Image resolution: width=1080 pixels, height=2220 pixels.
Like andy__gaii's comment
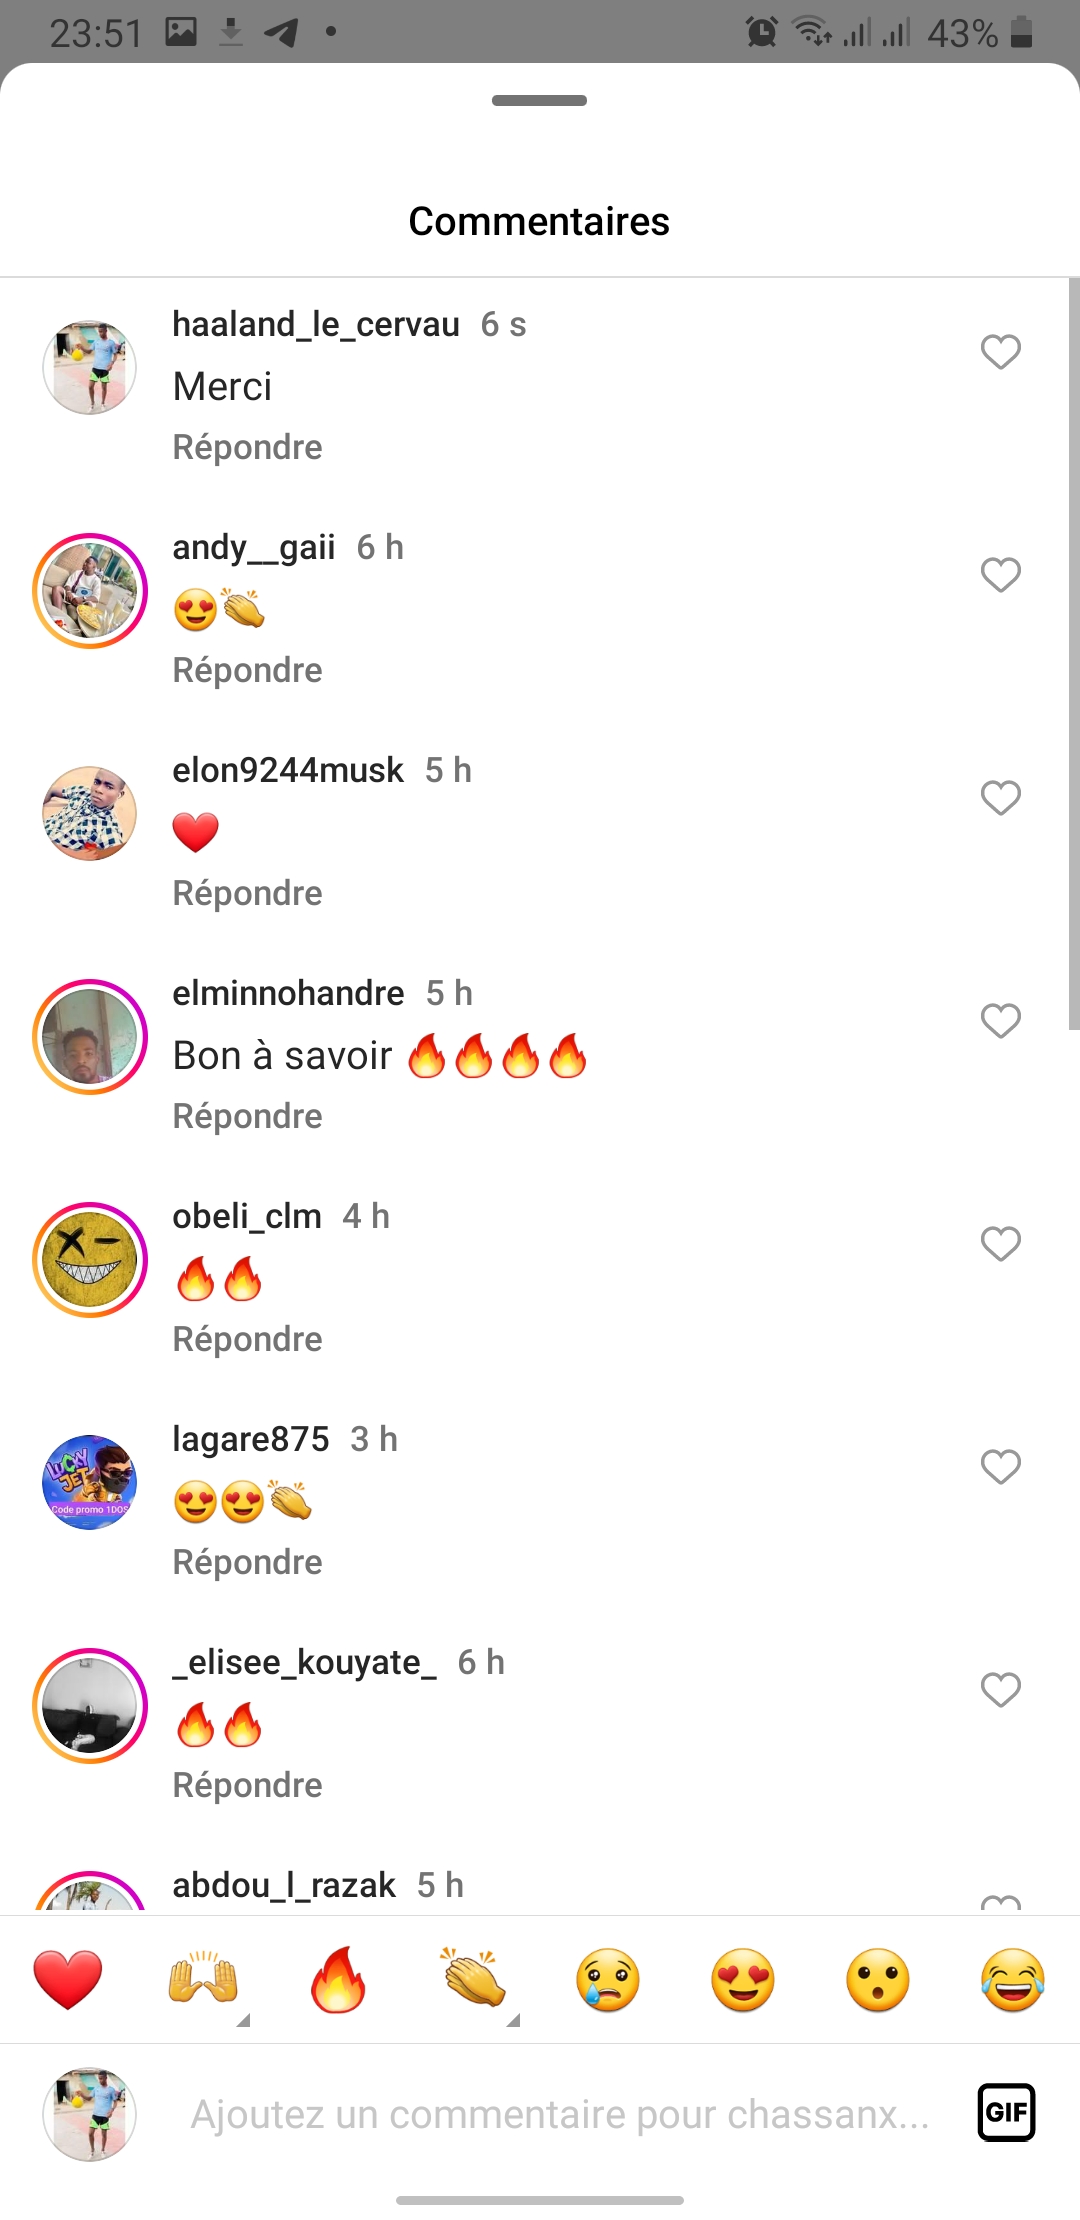[x=1000, y=575]
